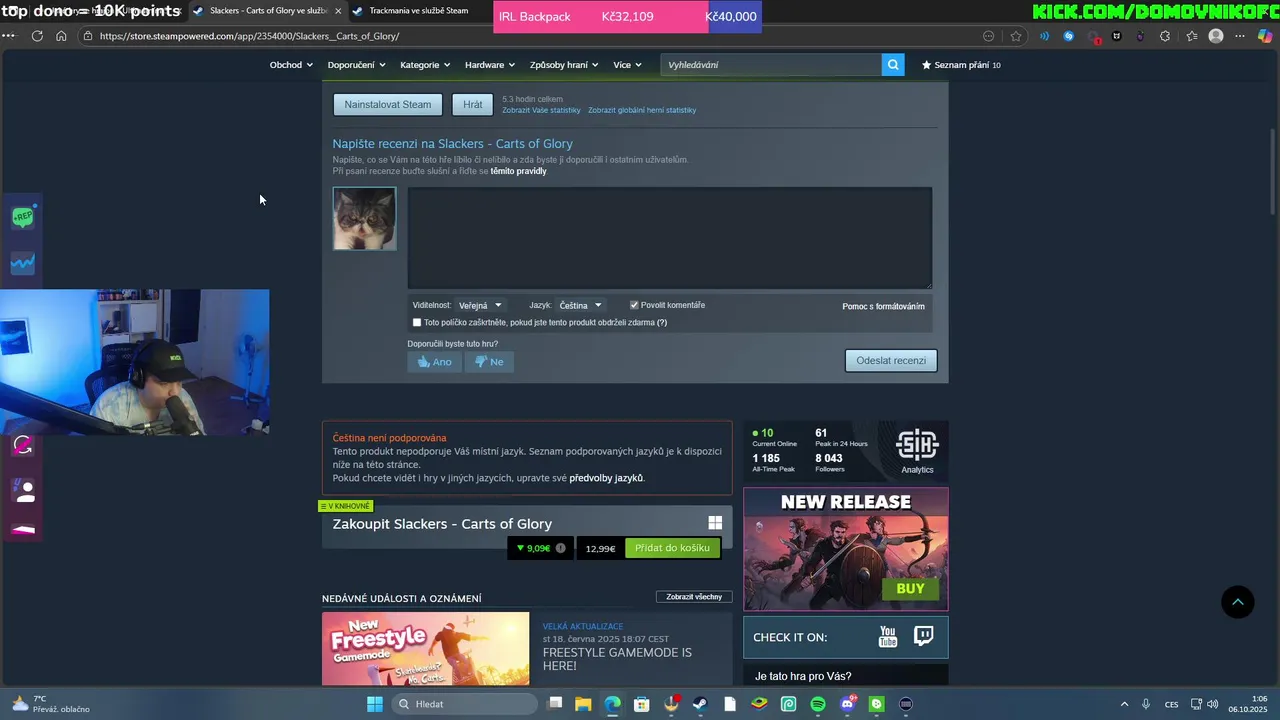Image resolution: width=1280 pixels, height=720 pixels.
Task: Expand the Doporučení menu
Action: tap(357, 65)
